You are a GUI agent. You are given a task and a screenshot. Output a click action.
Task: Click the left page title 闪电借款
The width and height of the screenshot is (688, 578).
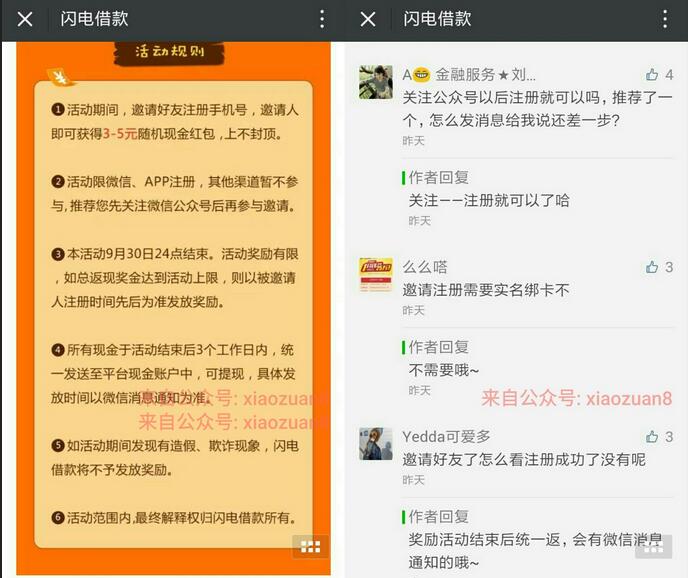coord(94,19)
